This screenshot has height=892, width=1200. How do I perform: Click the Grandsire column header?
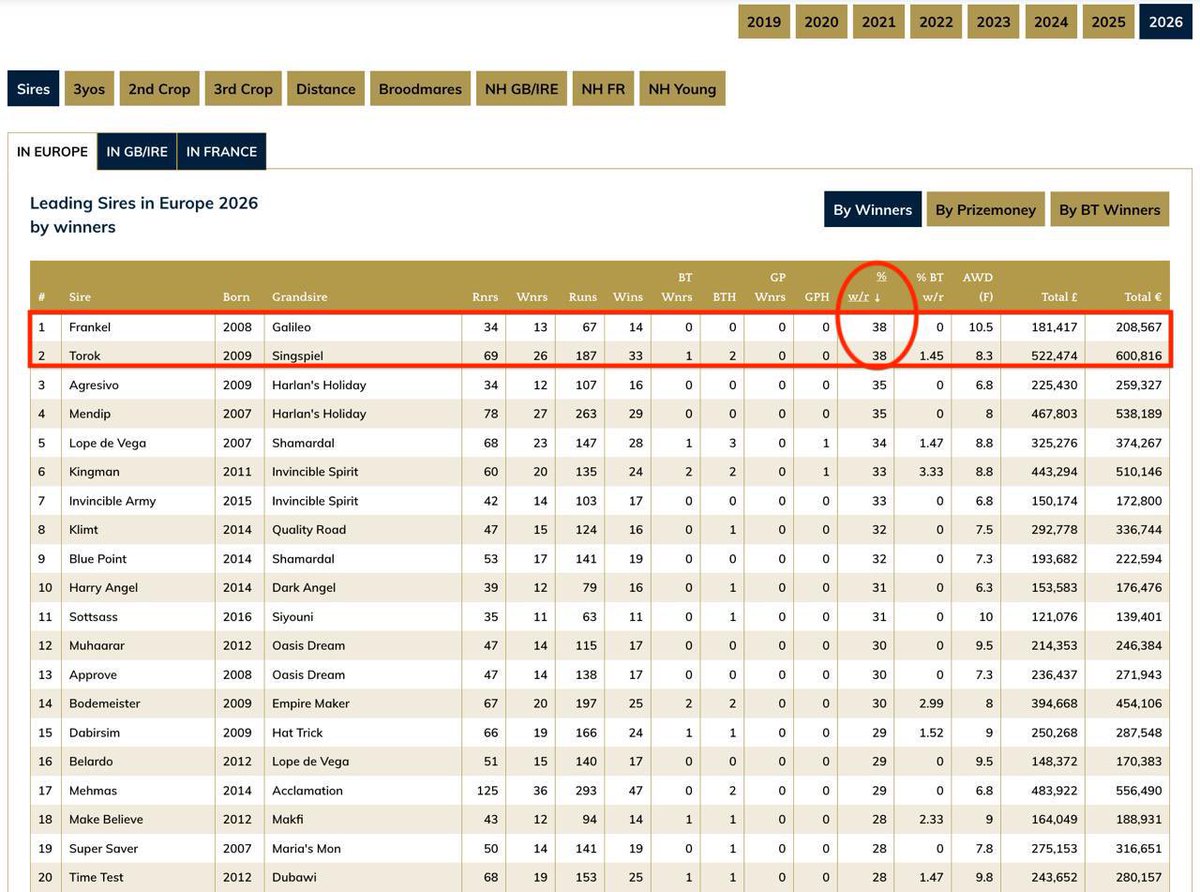299,297
